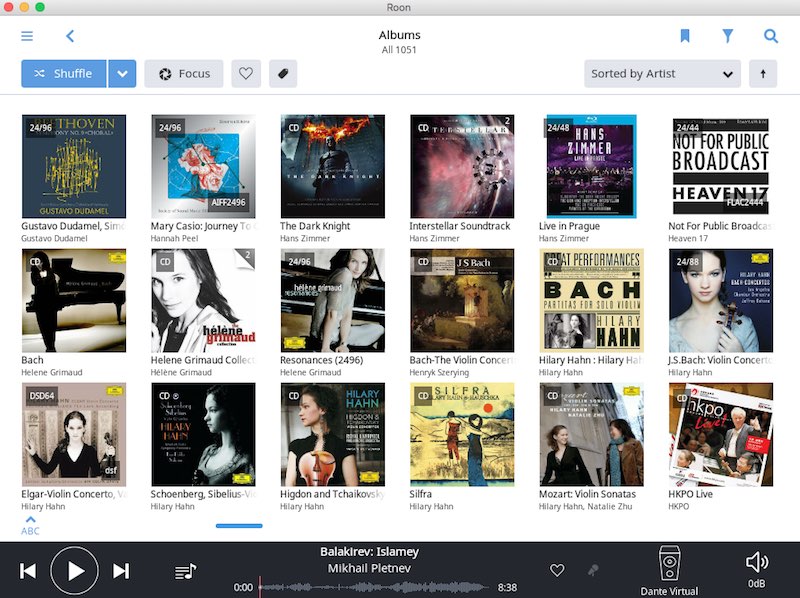The width and height of the screenshot is (800, 598).
Task: Play the current track
Action: point(74,570)
